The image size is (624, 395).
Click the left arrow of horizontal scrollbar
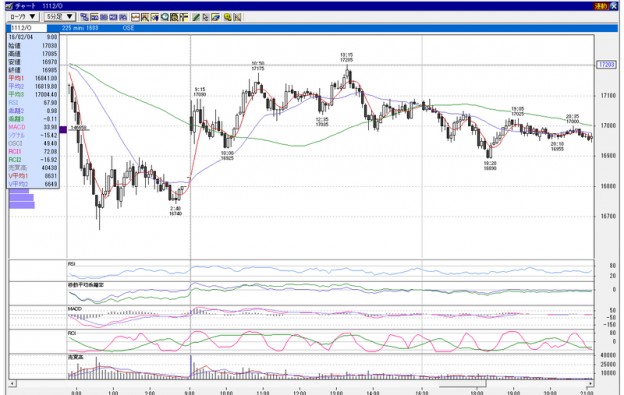pyautogui.click(x=12, y=383)
